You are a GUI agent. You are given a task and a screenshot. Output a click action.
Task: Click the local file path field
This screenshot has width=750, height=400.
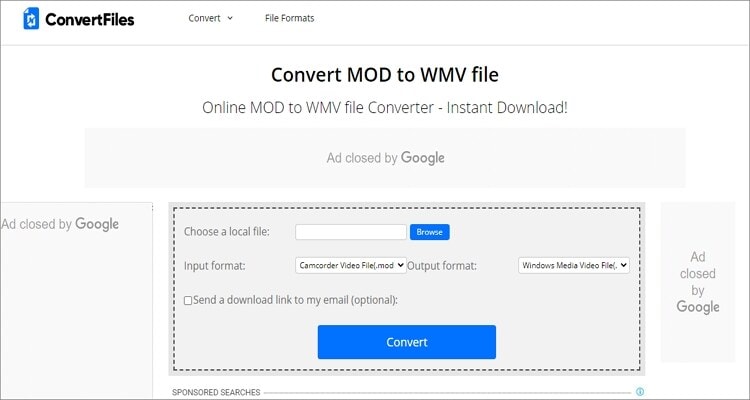point(351,232)
